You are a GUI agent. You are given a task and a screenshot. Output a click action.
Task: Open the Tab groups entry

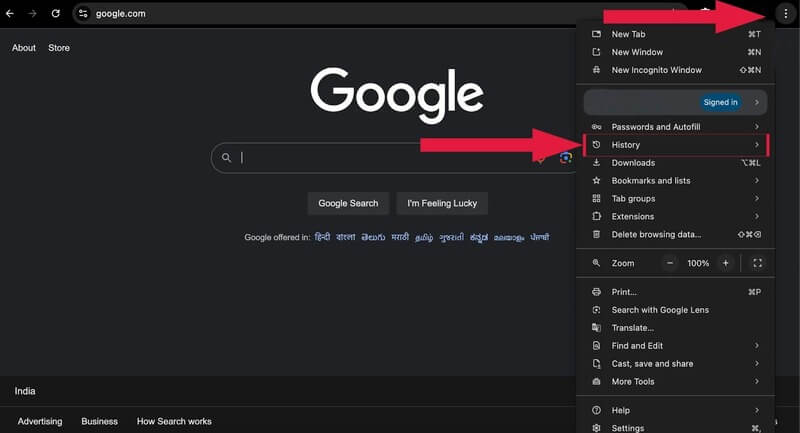pos(676,198)
